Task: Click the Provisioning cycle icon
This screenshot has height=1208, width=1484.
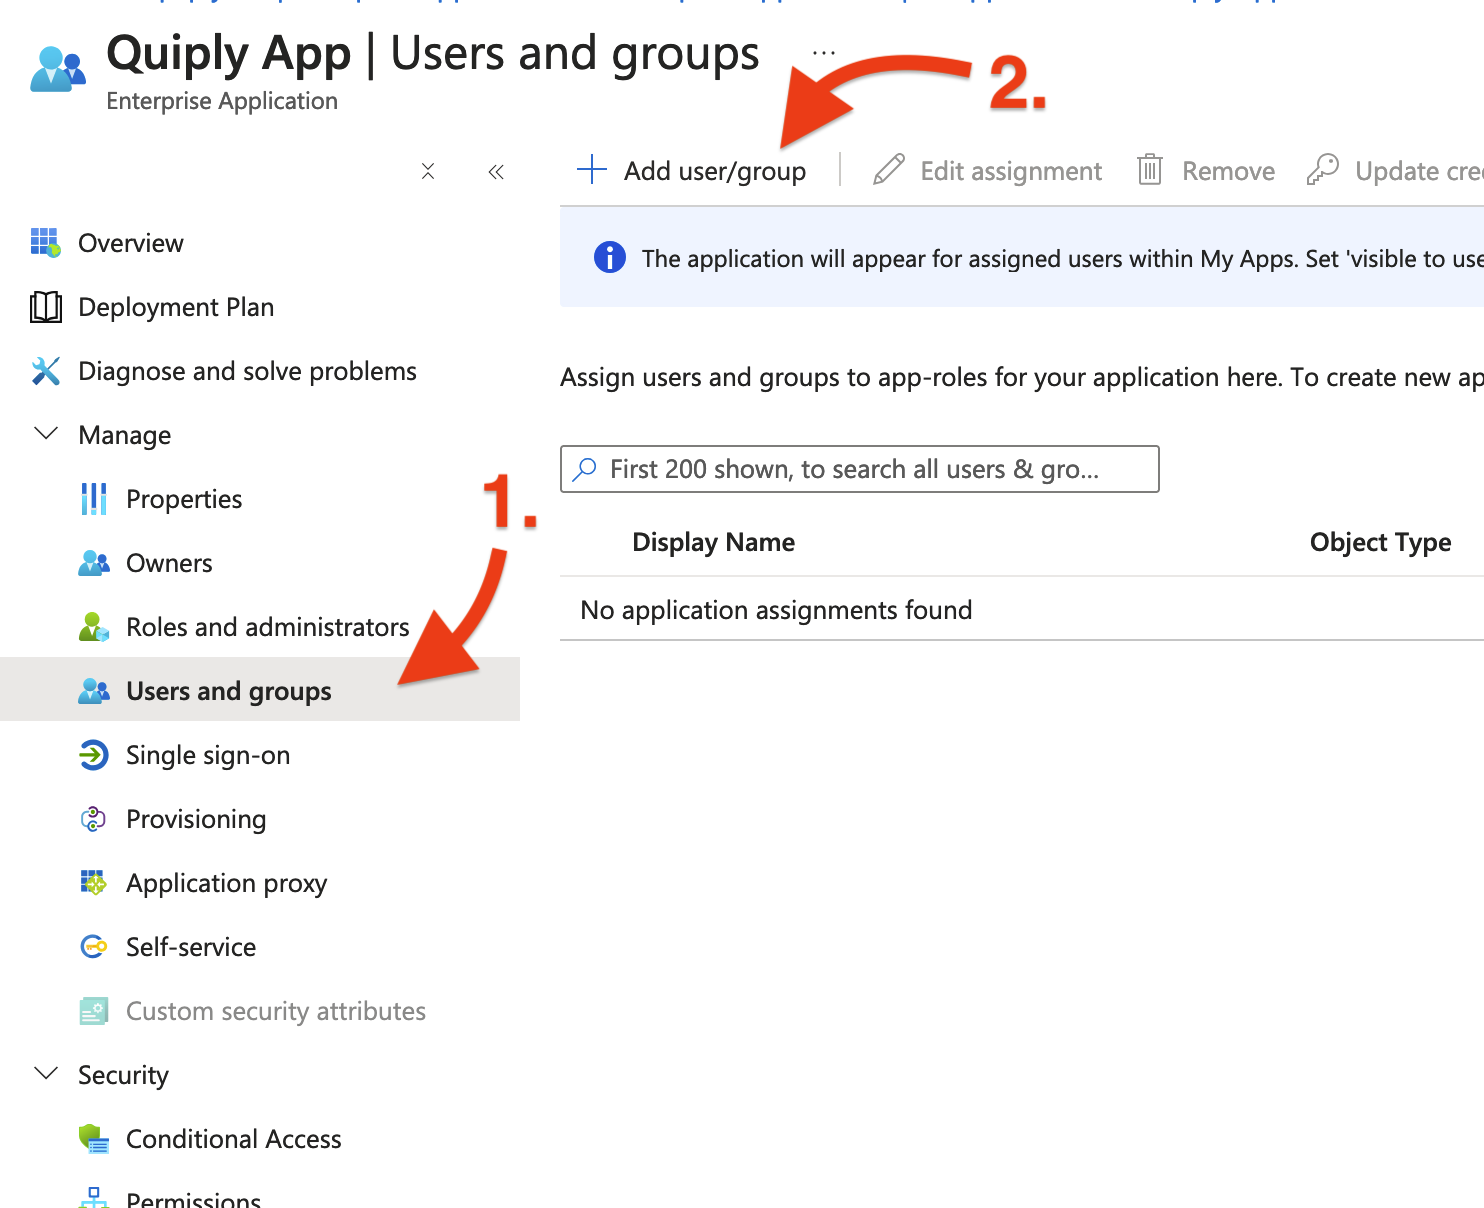Action: click(94, 819)
